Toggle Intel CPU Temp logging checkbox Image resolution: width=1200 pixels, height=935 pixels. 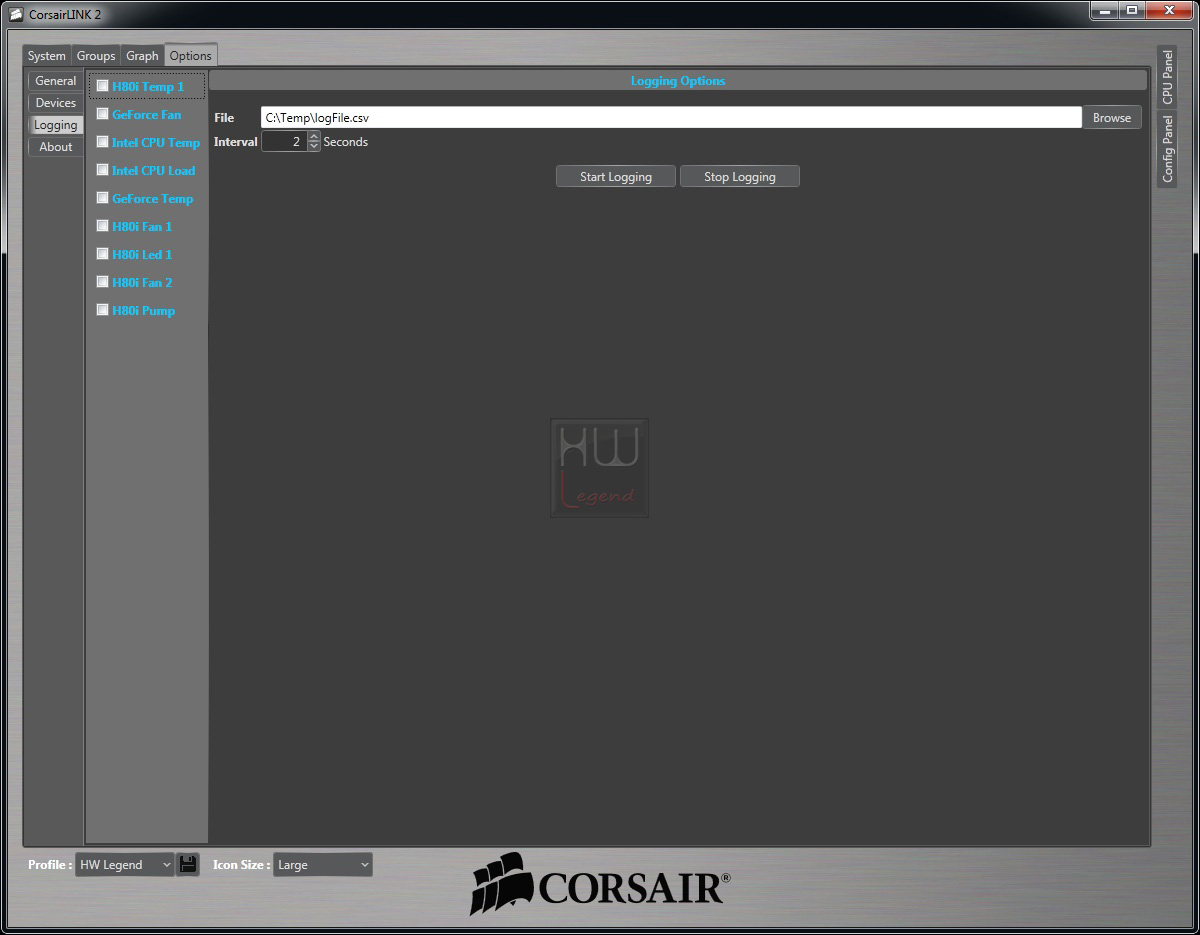click(102, 142)
